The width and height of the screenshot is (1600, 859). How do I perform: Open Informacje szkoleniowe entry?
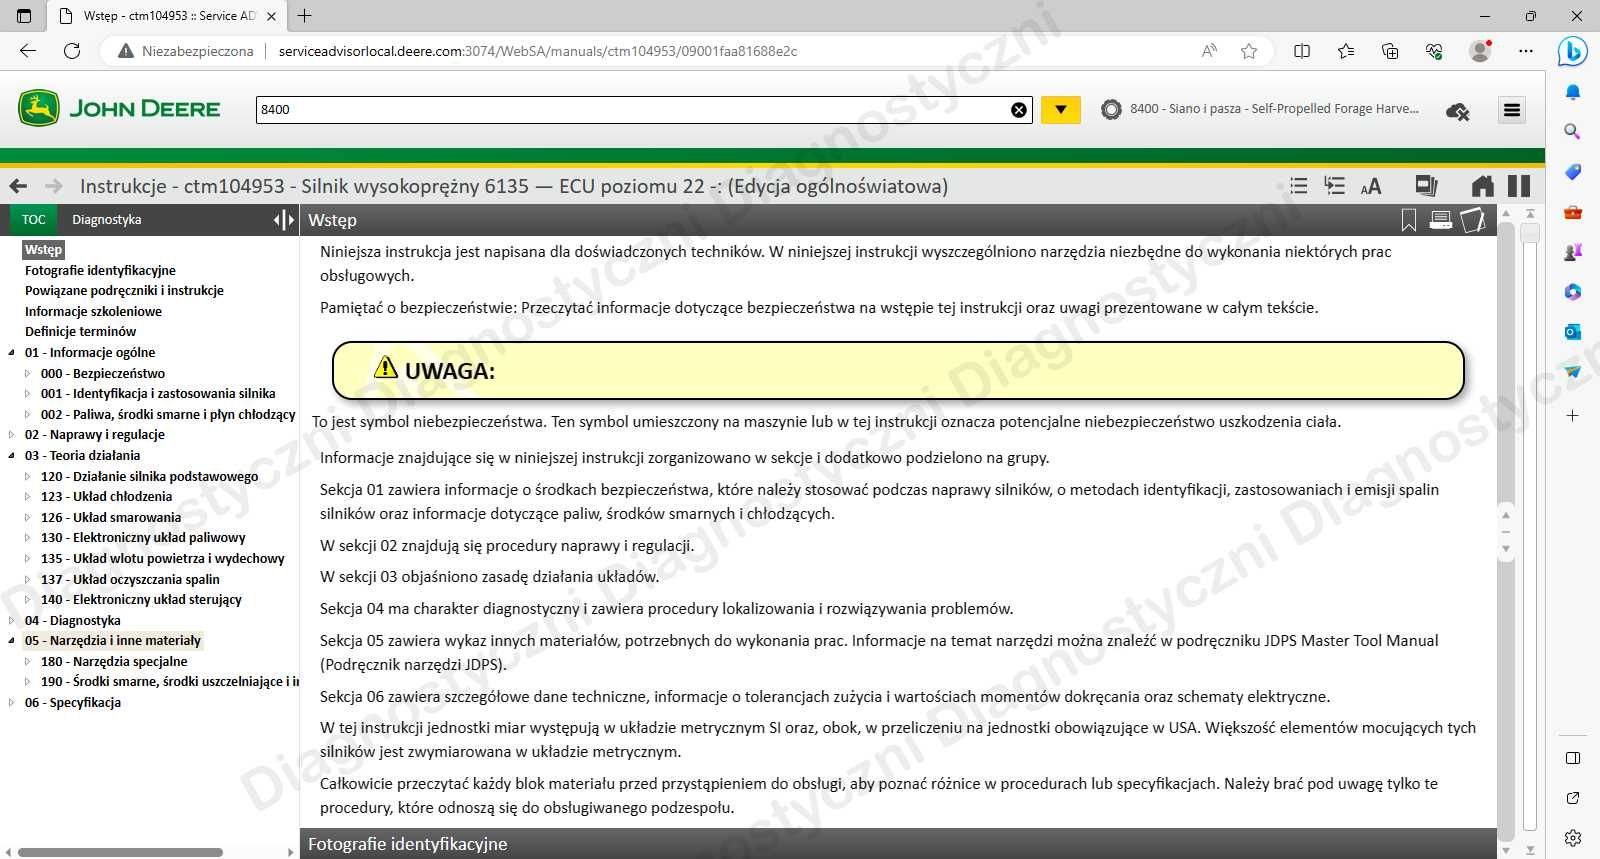[x=93, y=311]
